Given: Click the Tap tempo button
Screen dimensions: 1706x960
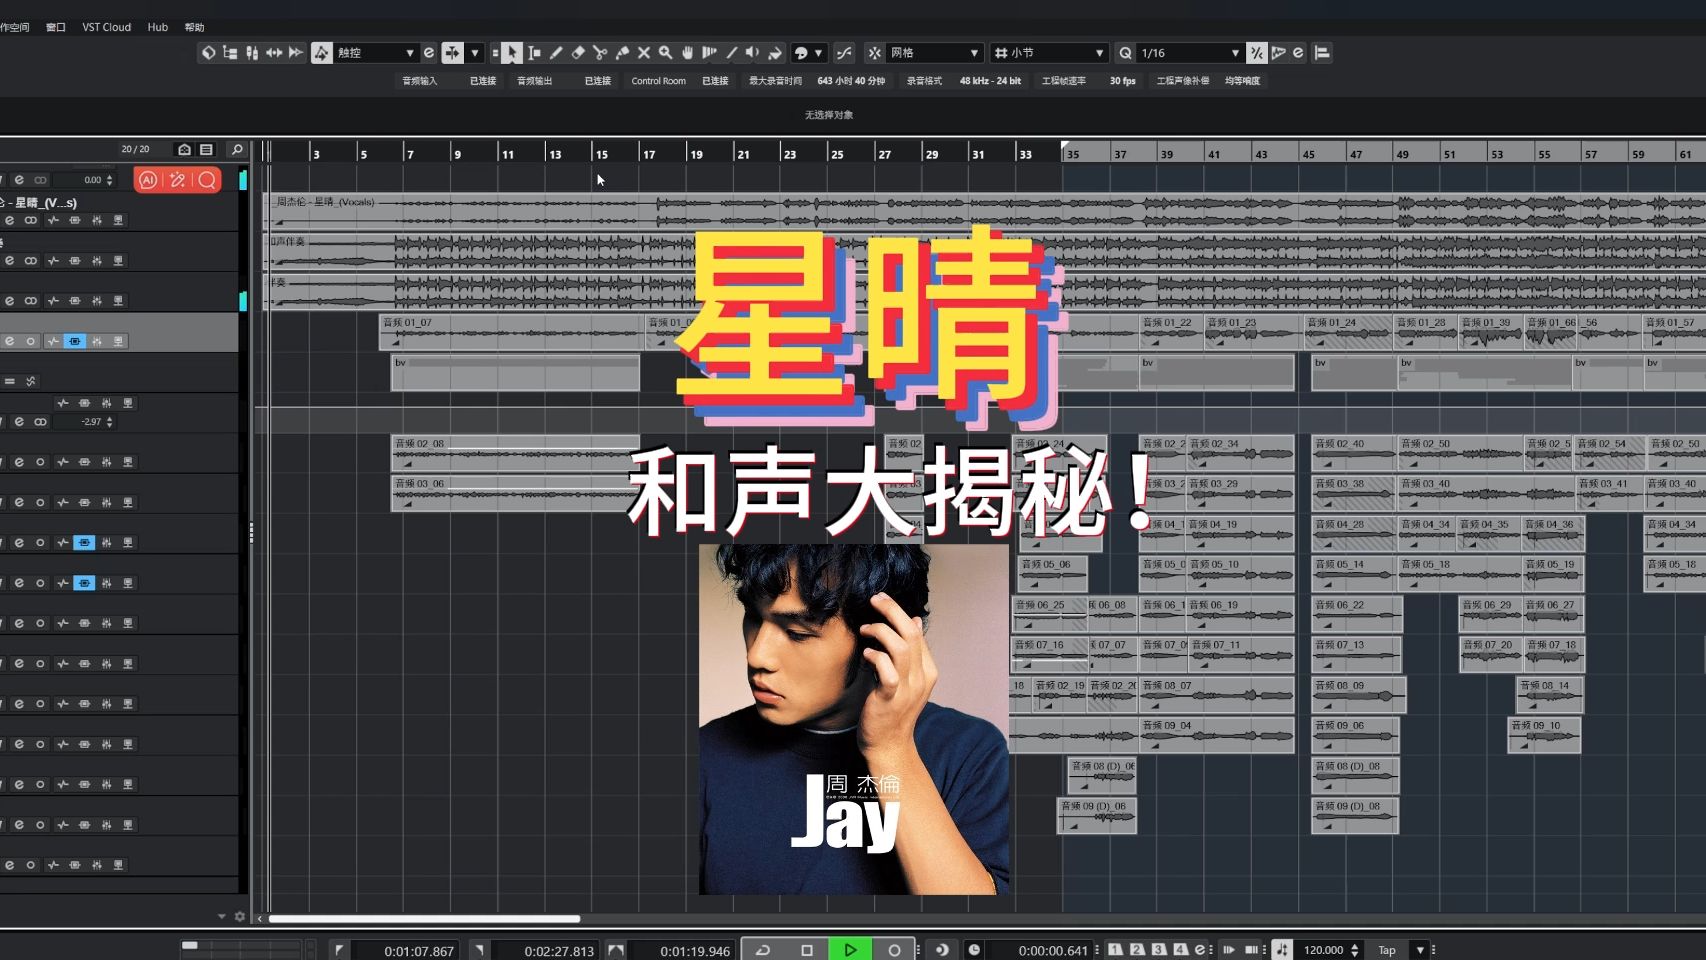Looking at the screenshot, I should click(x=1387, y=950).
